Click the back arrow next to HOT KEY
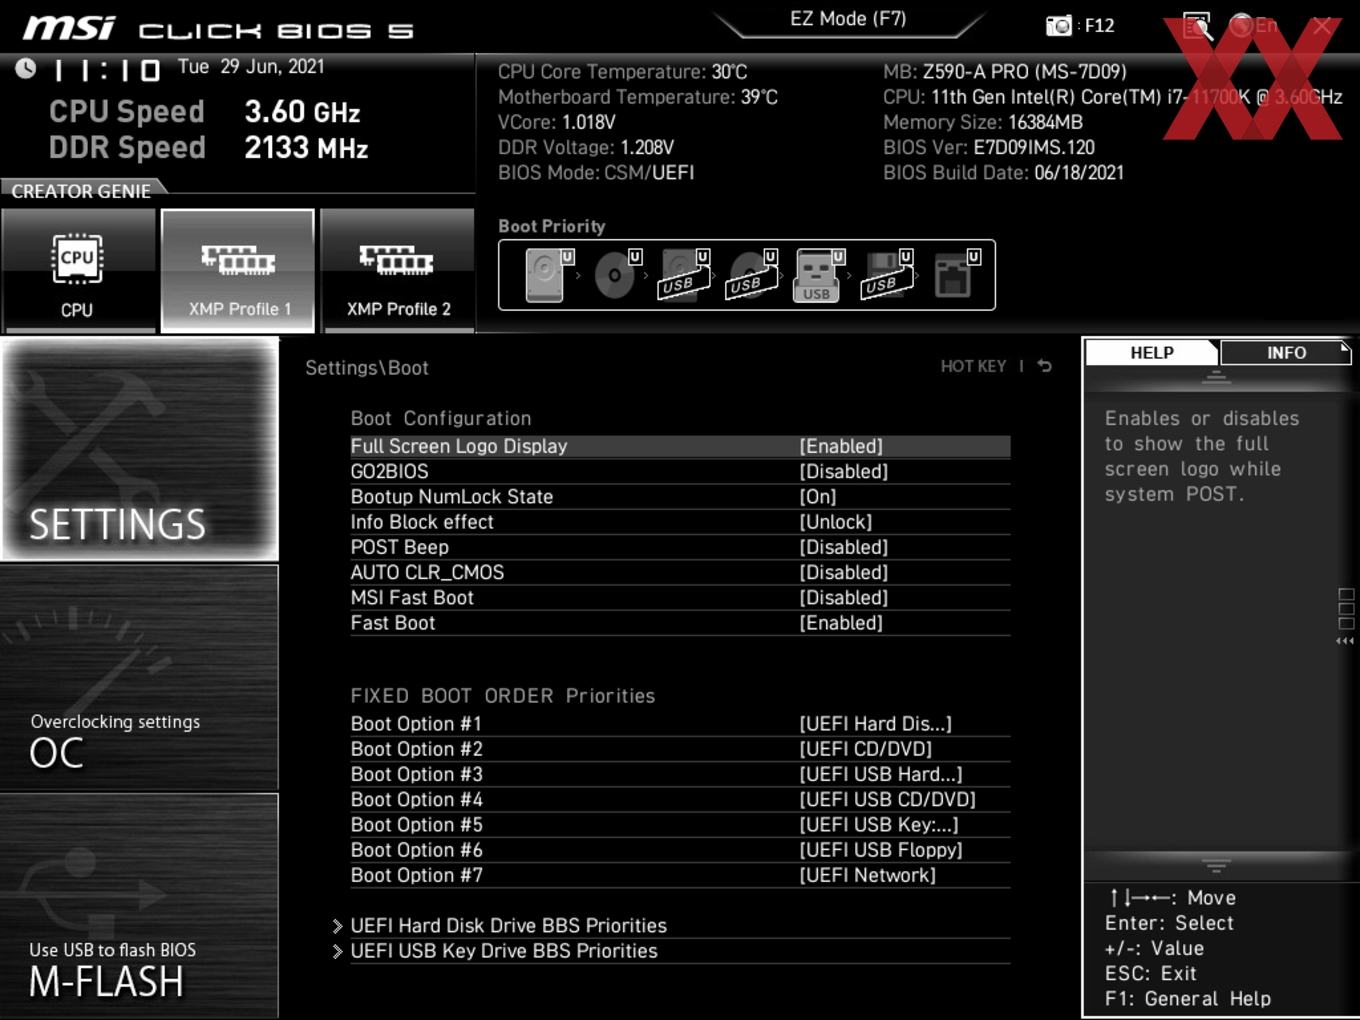Image resolution: width=1360 pixels, height=1020 pixels. (1045, 366)
